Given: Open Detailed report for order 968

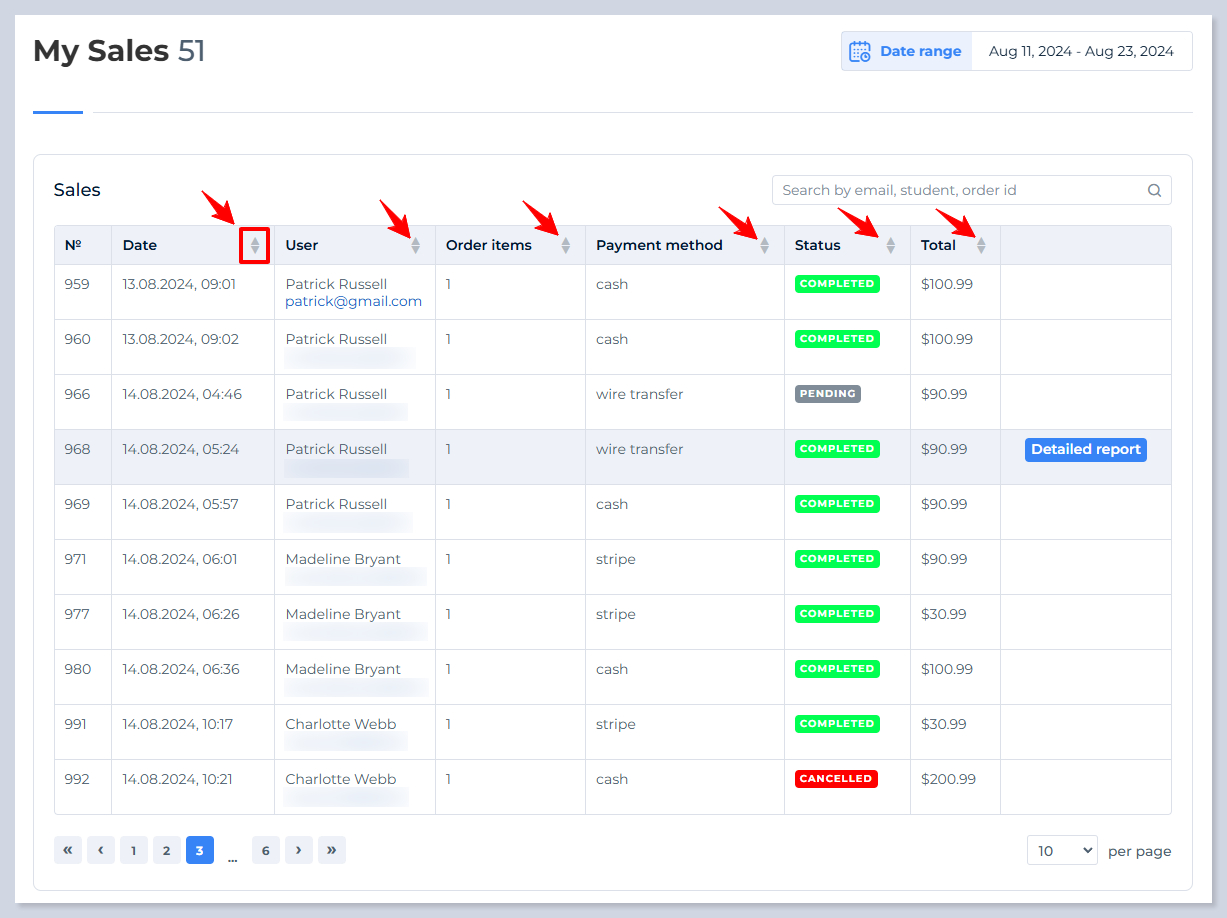Looking at the screenshot, I should tap(1085, 450).
